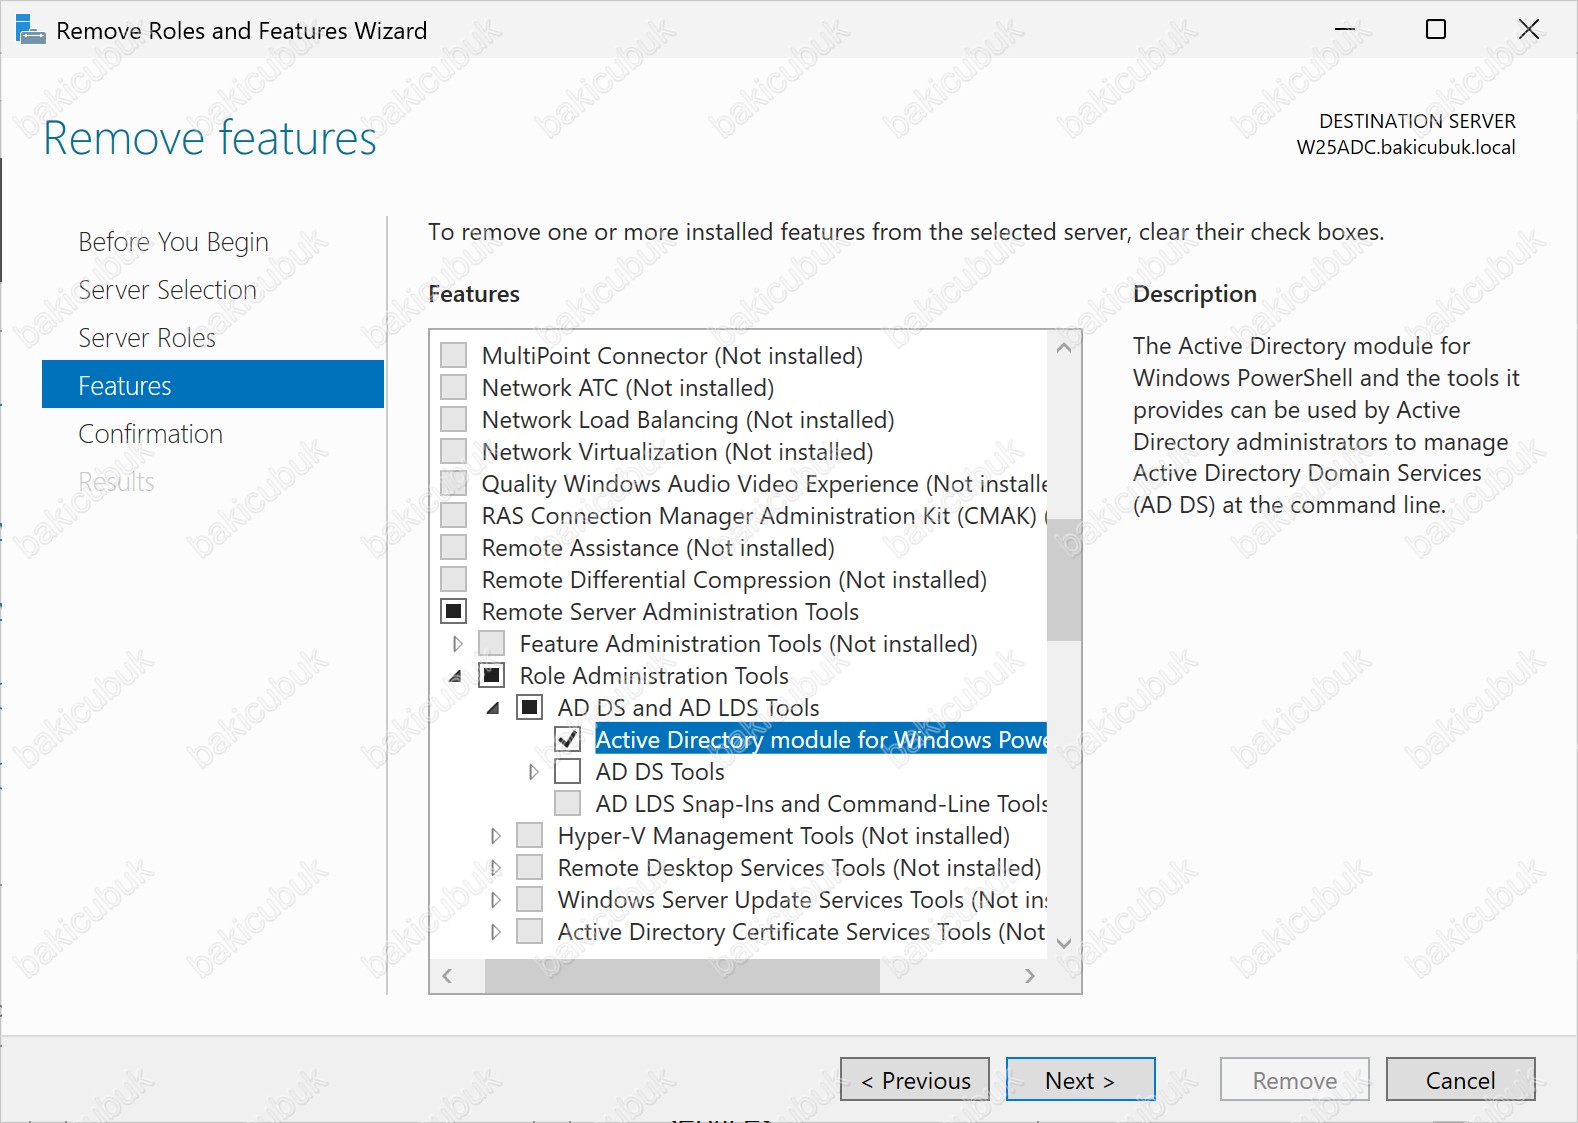This screenshot has height=1123, width=1578.
Task: Expand Active Directory Certificate Services Tools node
Action: pyautogui.click(x=496, y=932)
